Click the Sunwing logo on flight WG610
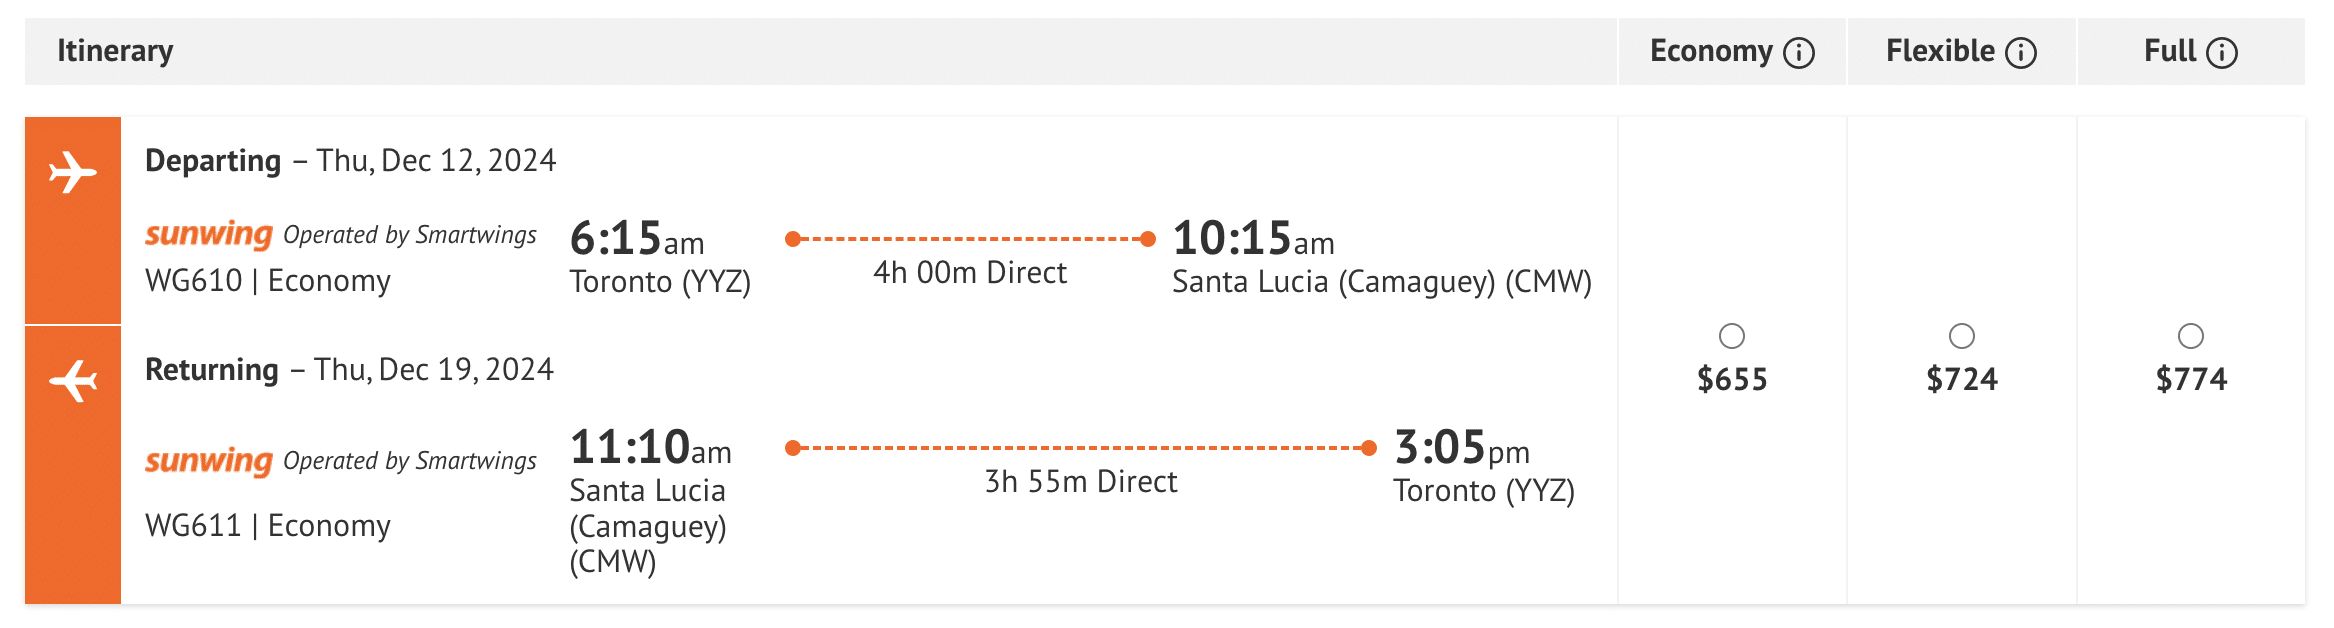This screenshot has width=2334, height=628. coord(209,234)
